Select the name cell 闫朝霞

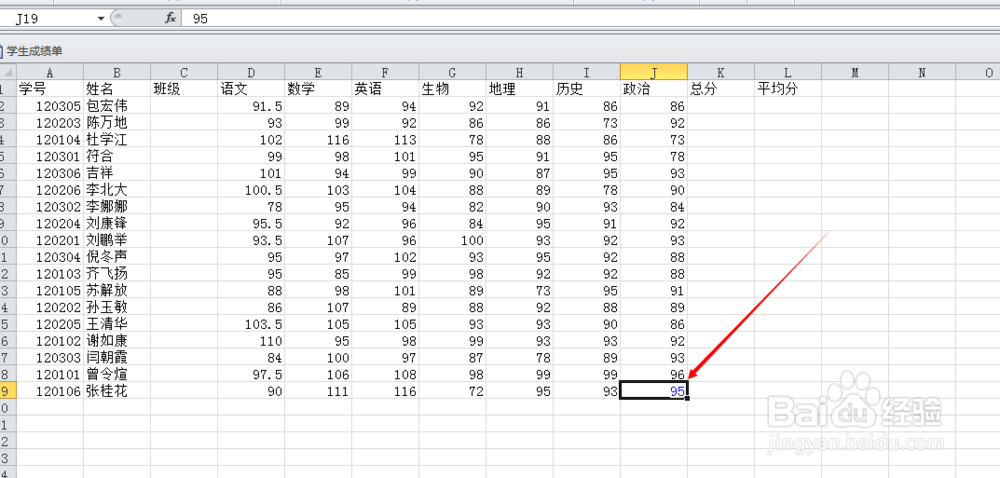coord(117,358)
